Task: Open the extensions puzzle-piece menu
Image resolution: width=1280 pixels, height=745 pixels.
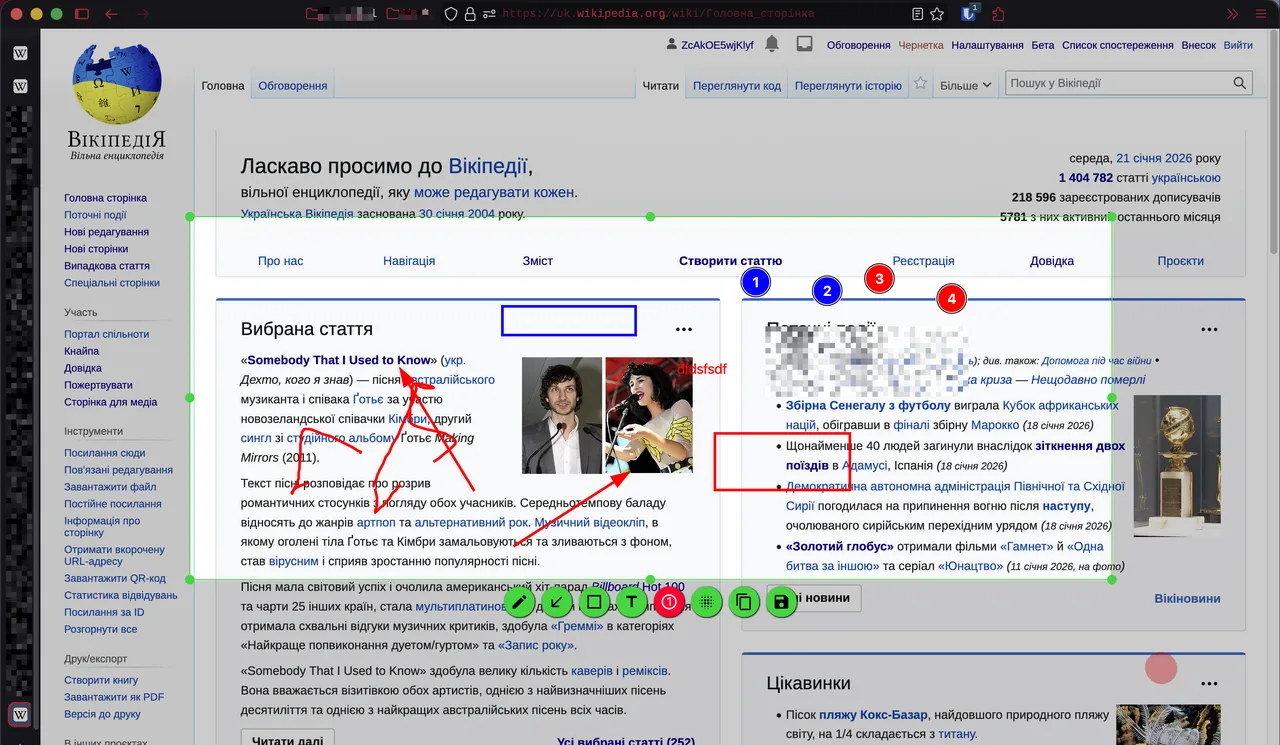Action: point(998,14)
